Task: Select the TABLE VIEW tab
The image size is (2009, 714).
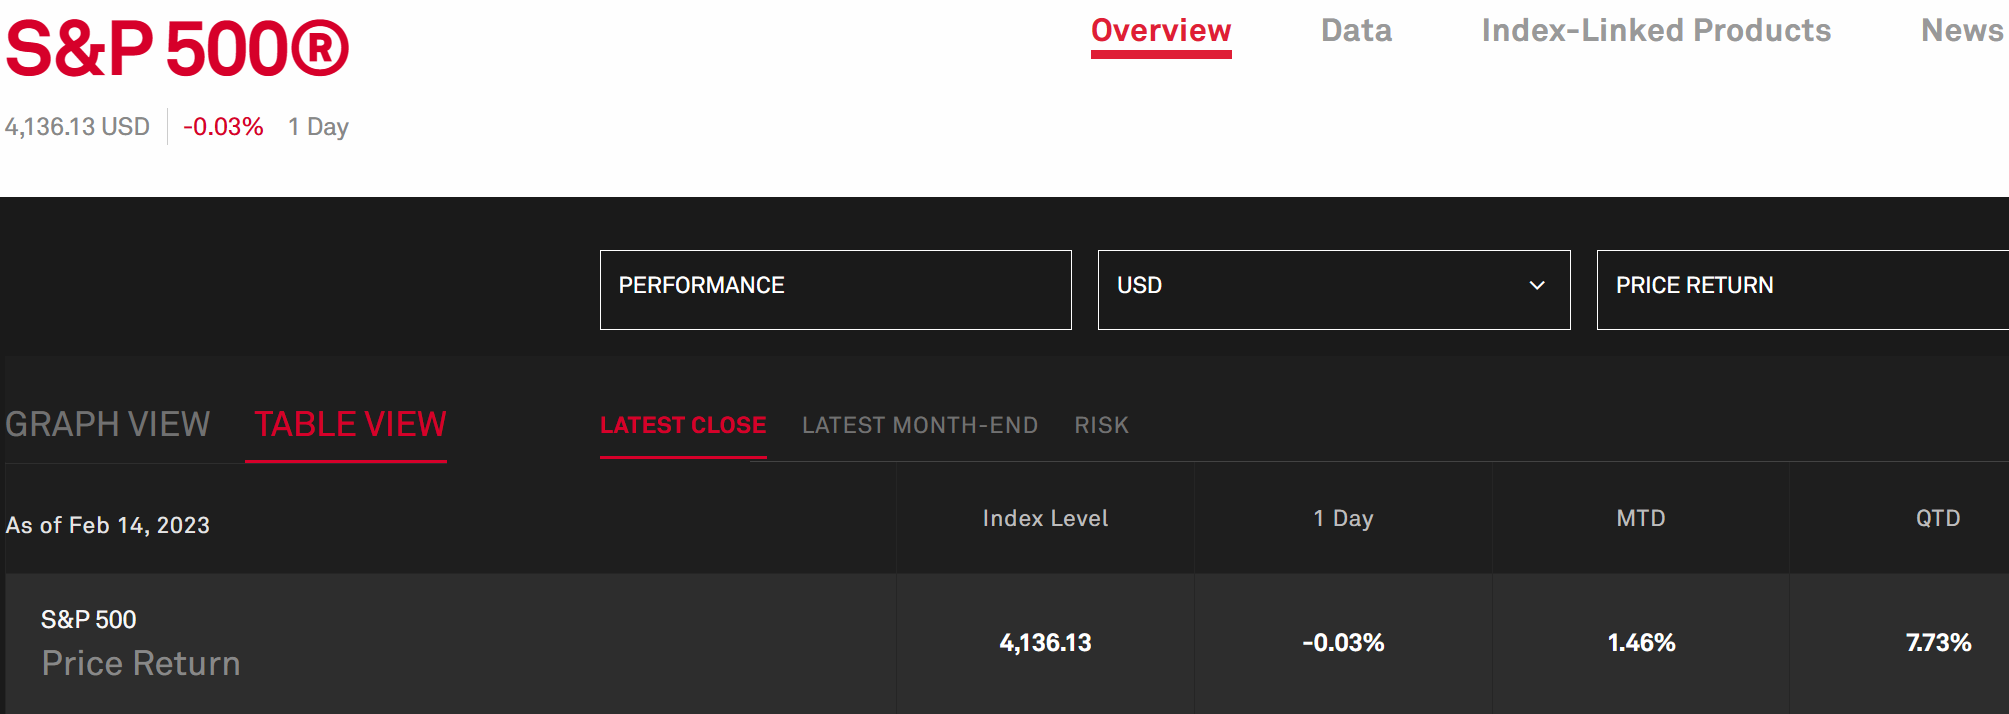Action: point(350,424)
